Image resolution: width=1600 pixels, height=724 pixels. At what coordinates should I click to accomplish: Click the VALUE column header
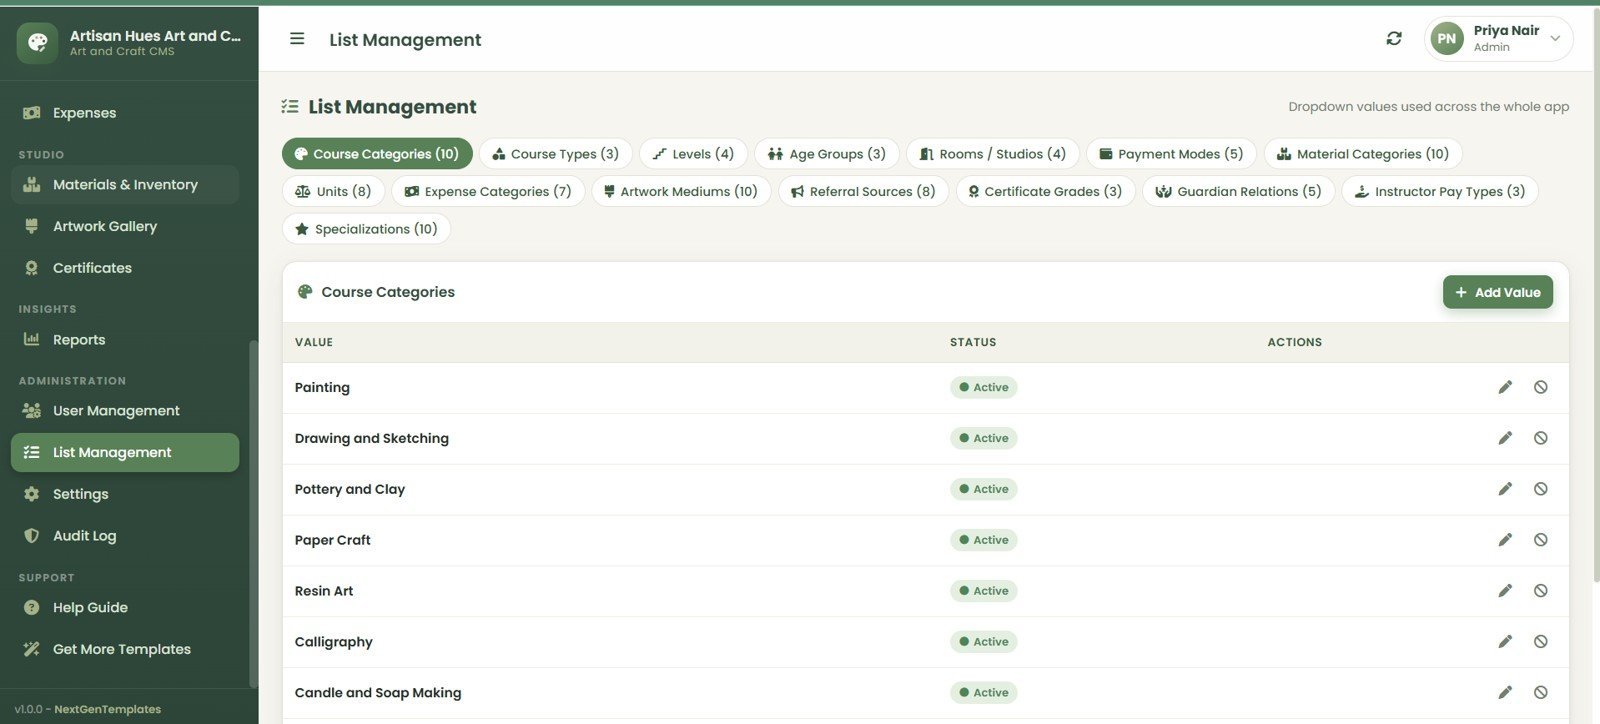click(314, 342)
